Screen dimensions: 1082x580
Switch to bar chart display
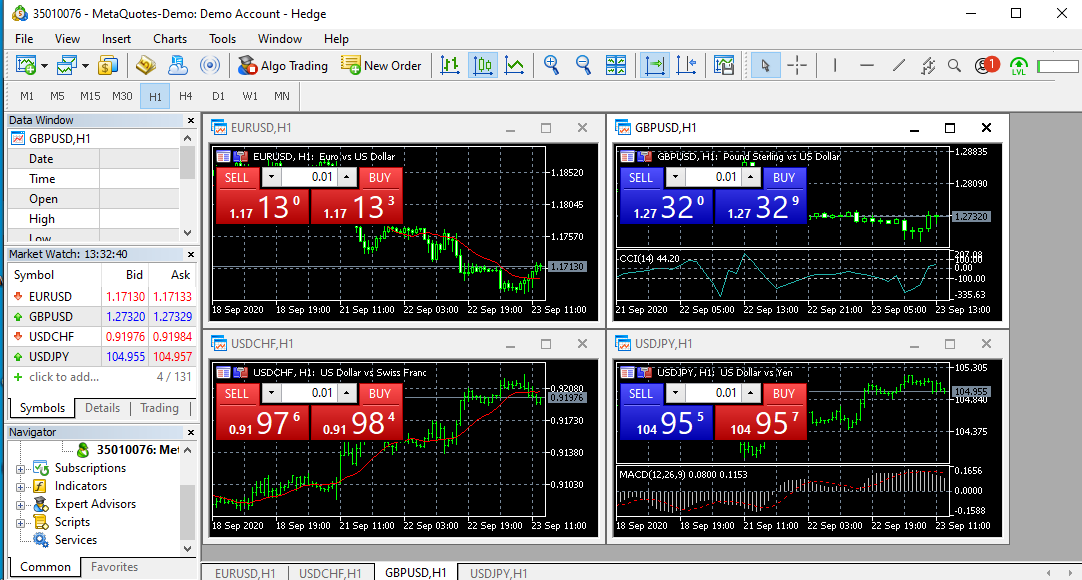[450, 66]
